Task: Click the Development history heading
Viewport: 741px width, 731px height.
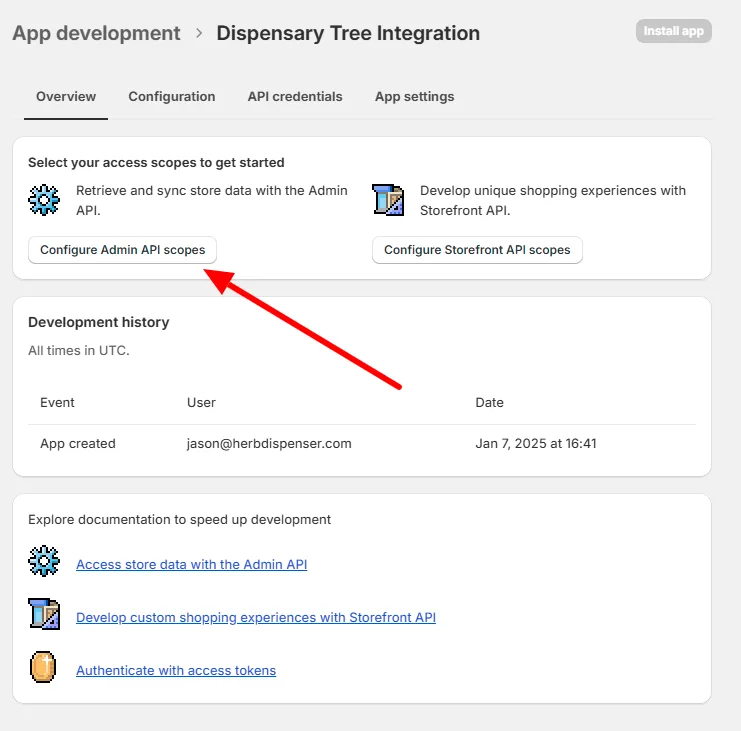Action: [x=99, y=322]
